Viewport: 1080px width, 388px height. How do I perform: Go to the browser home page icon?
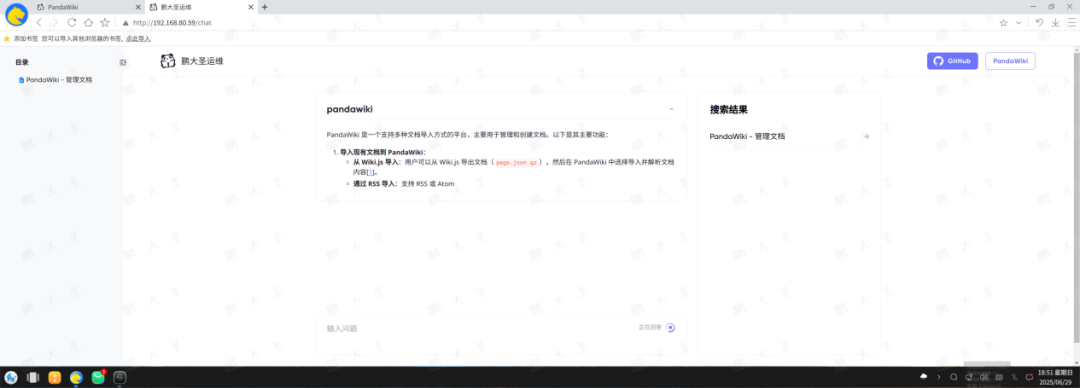click(x=88, y=23)
